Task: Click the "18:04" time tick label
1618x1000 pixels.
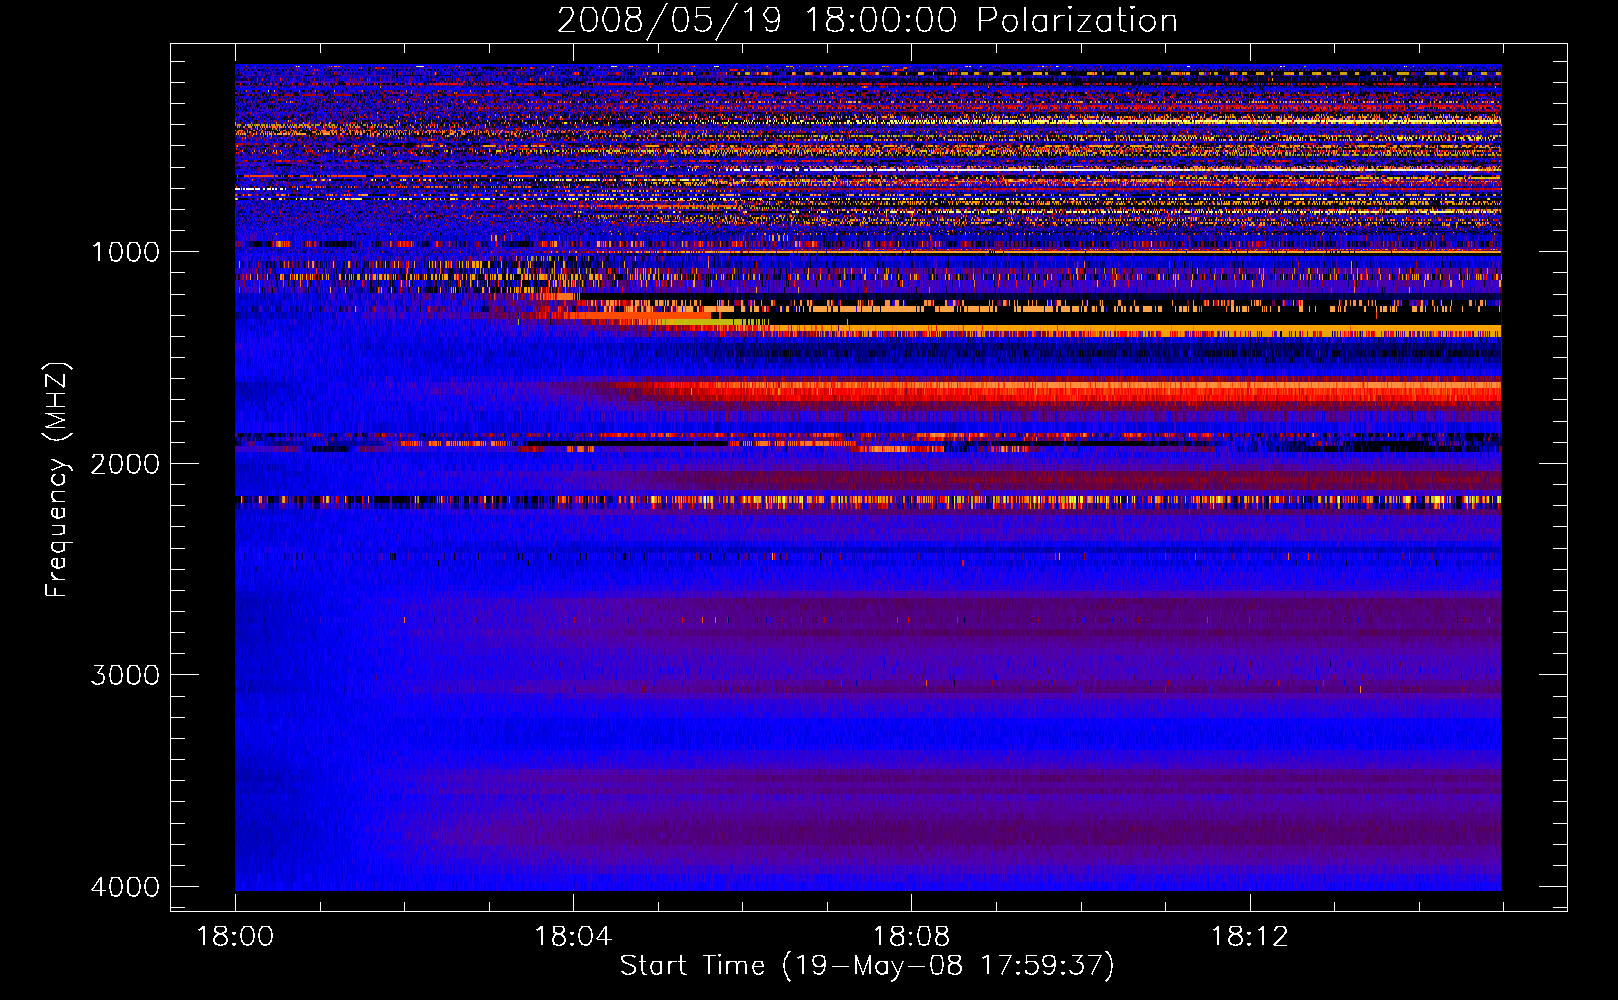Action: [x=573, y=936]
